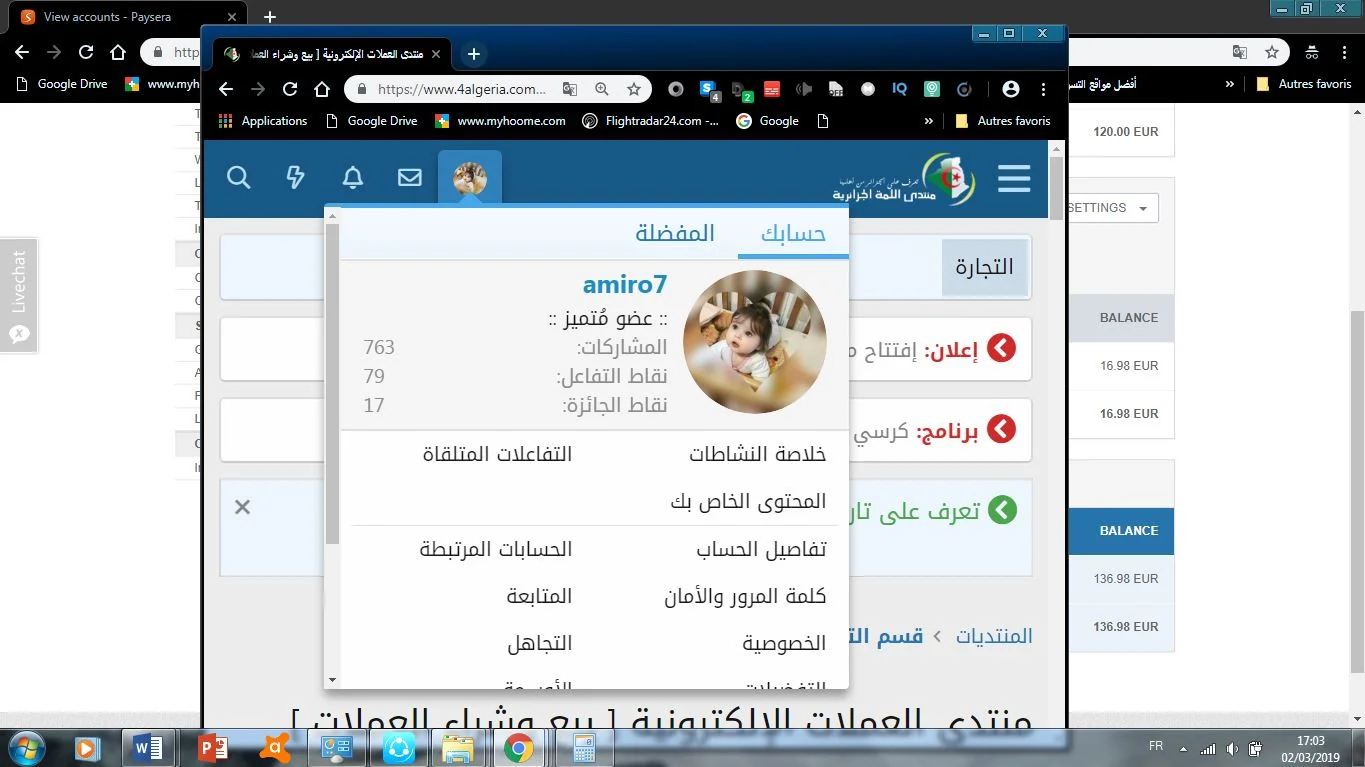Open Chrome from the Windows taskbar
Viewport: 1365px width, 767px height.
click(x=517, y=747)
